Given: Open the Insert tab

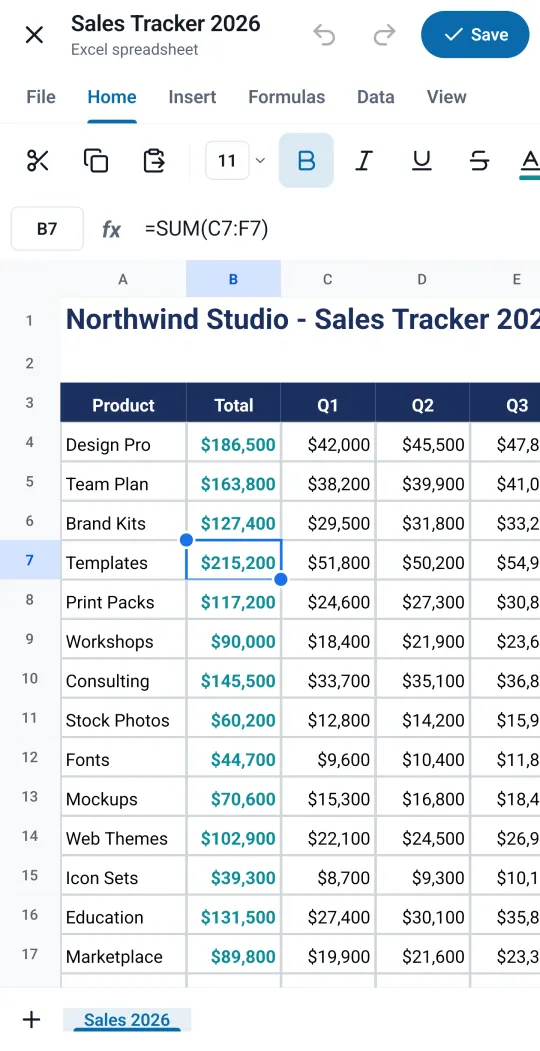Looking at the screenshot, I should click(x=192, y=97).
